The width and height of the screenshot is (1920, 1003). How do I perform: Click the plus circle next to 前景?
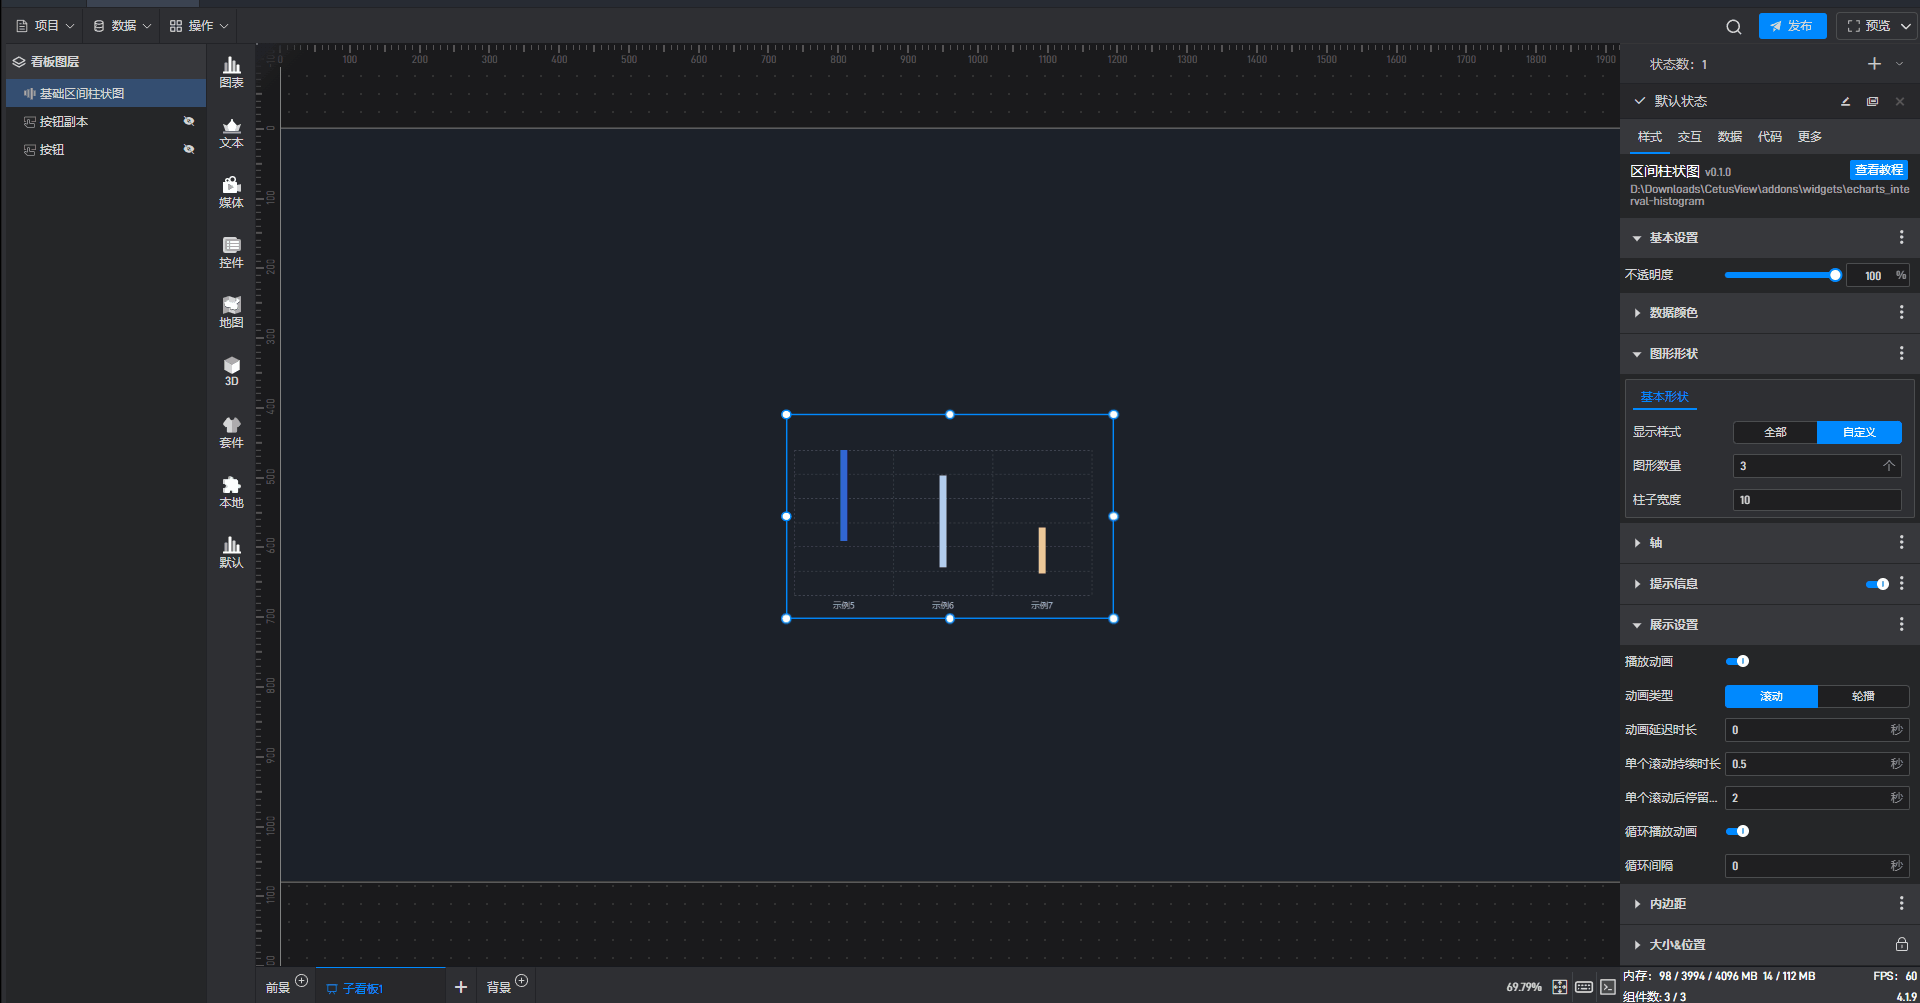point(301,980)
